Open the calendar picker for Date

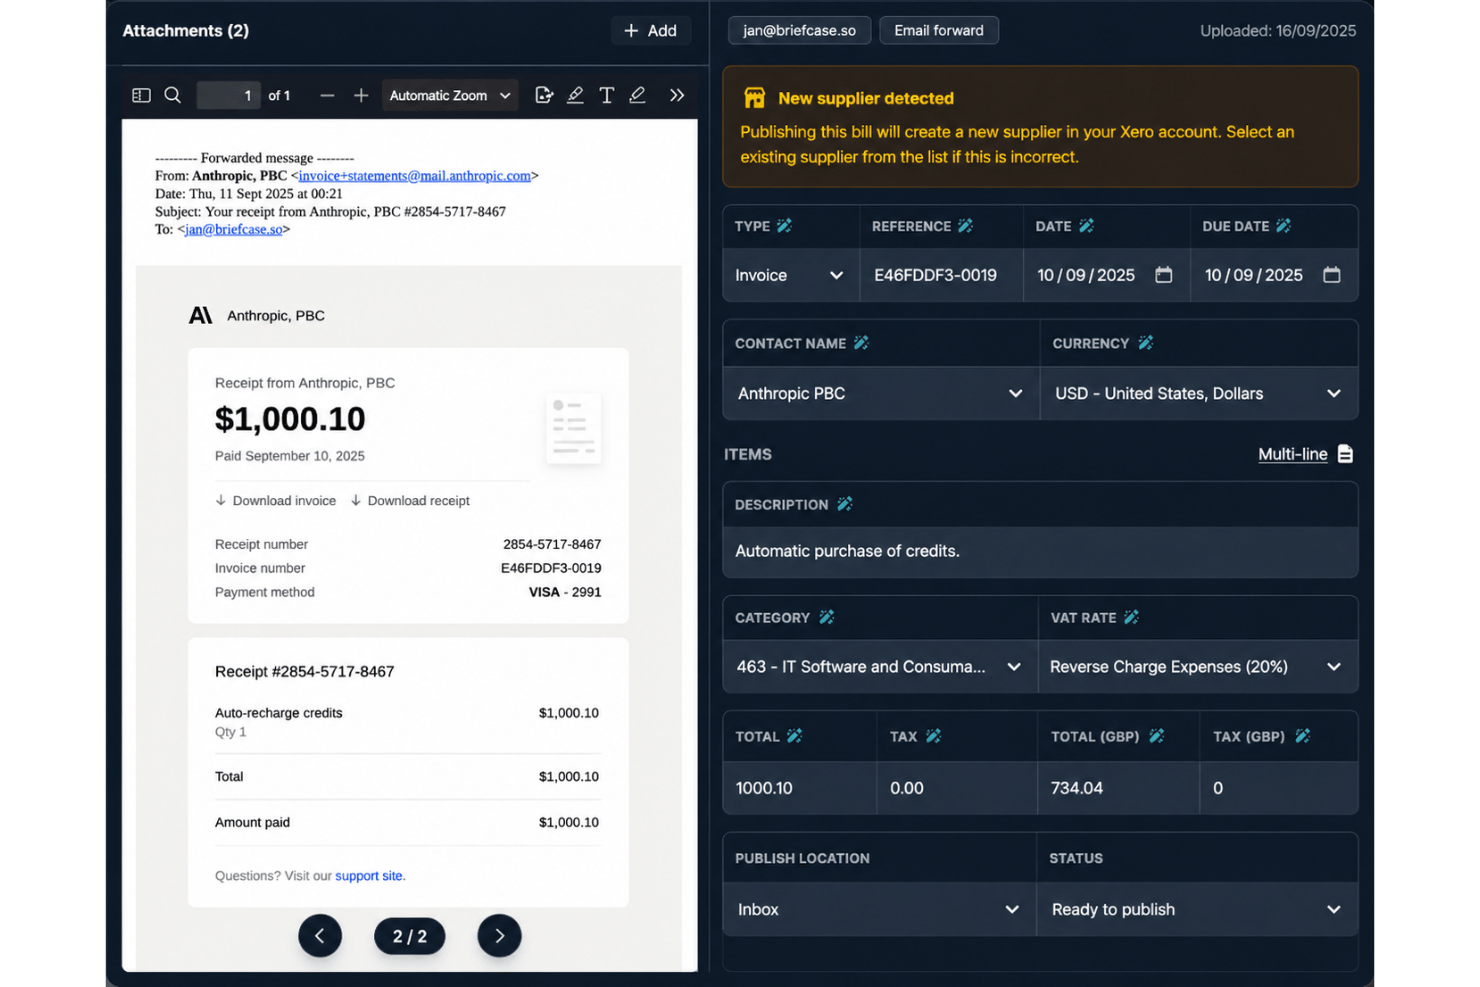(1164, 275)
